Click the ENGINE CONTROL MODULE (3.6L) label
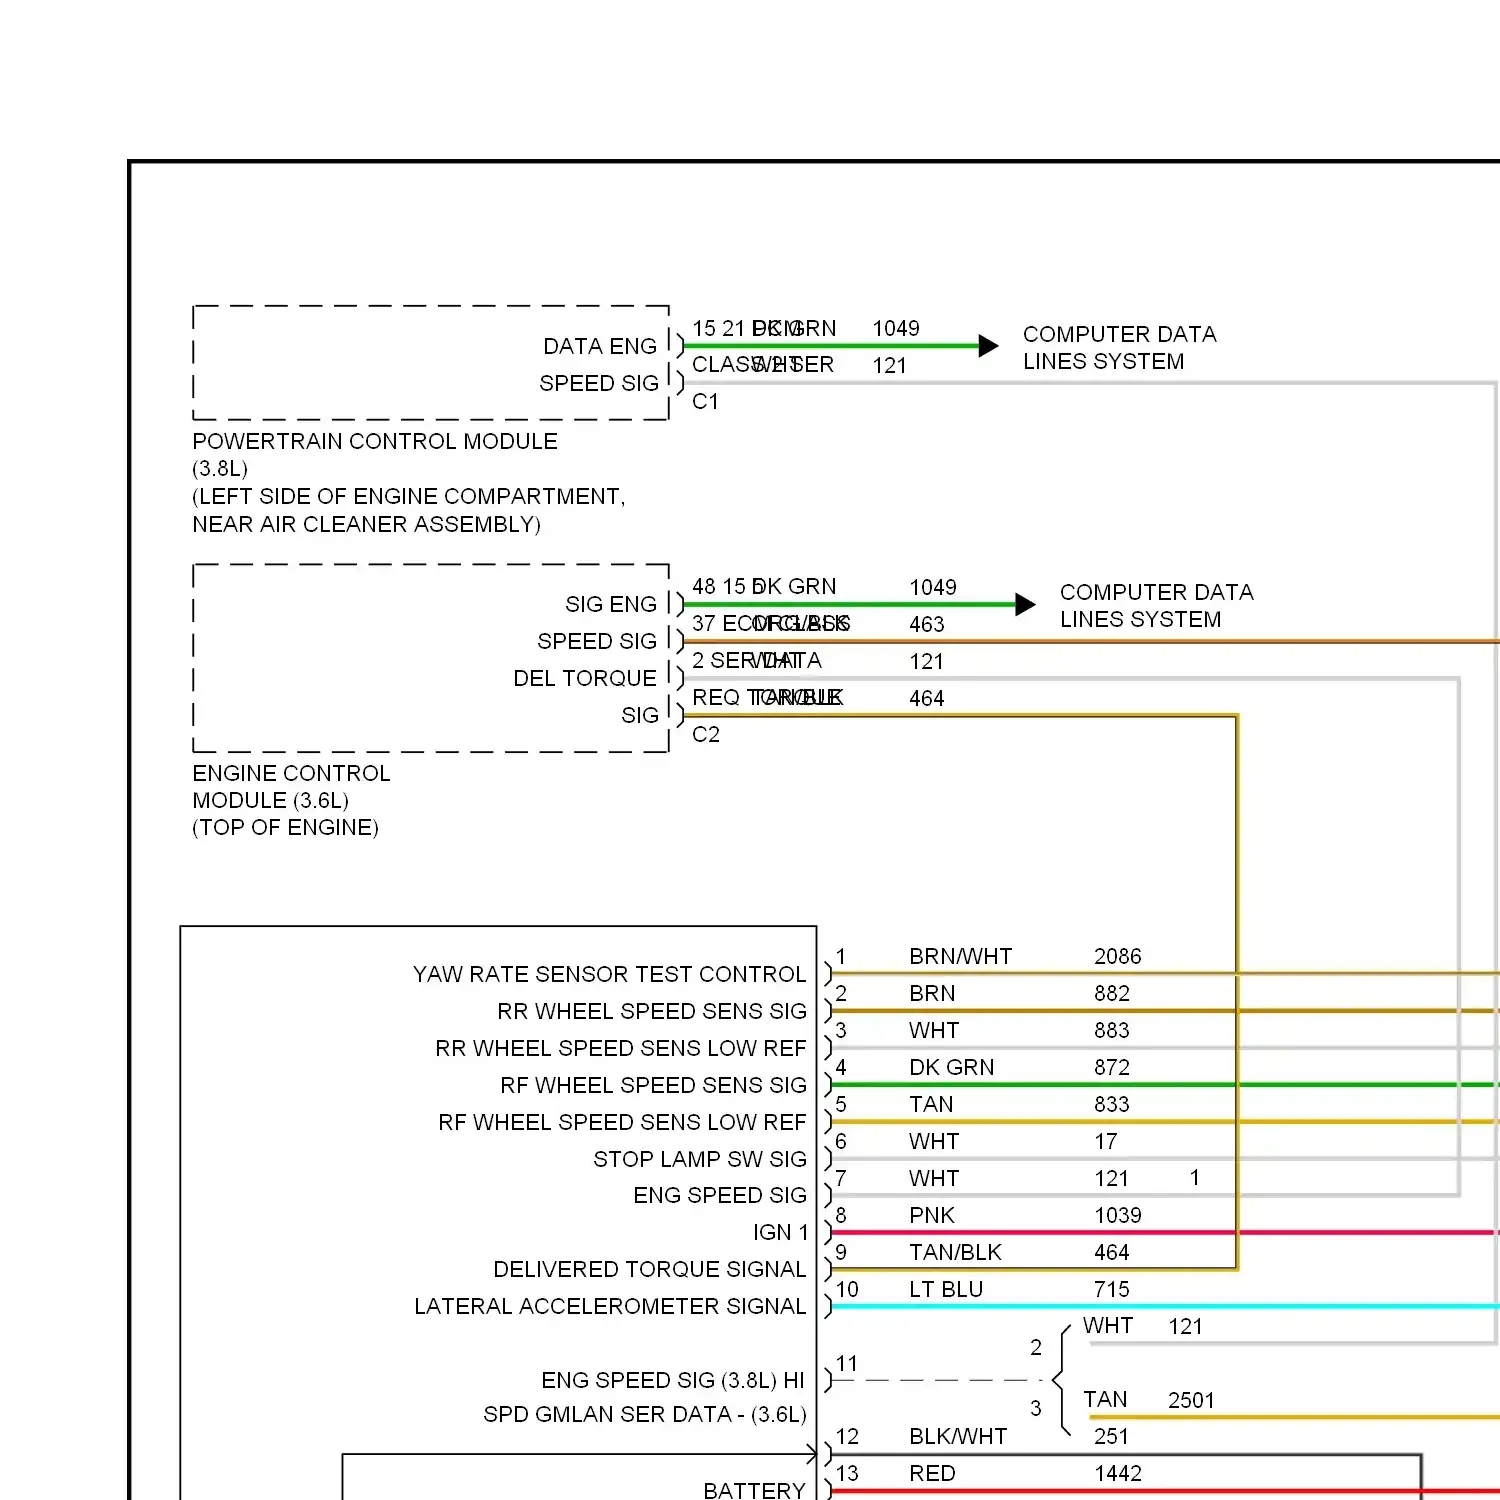This screenshot has width=1500, height=1500. (291, 787)
